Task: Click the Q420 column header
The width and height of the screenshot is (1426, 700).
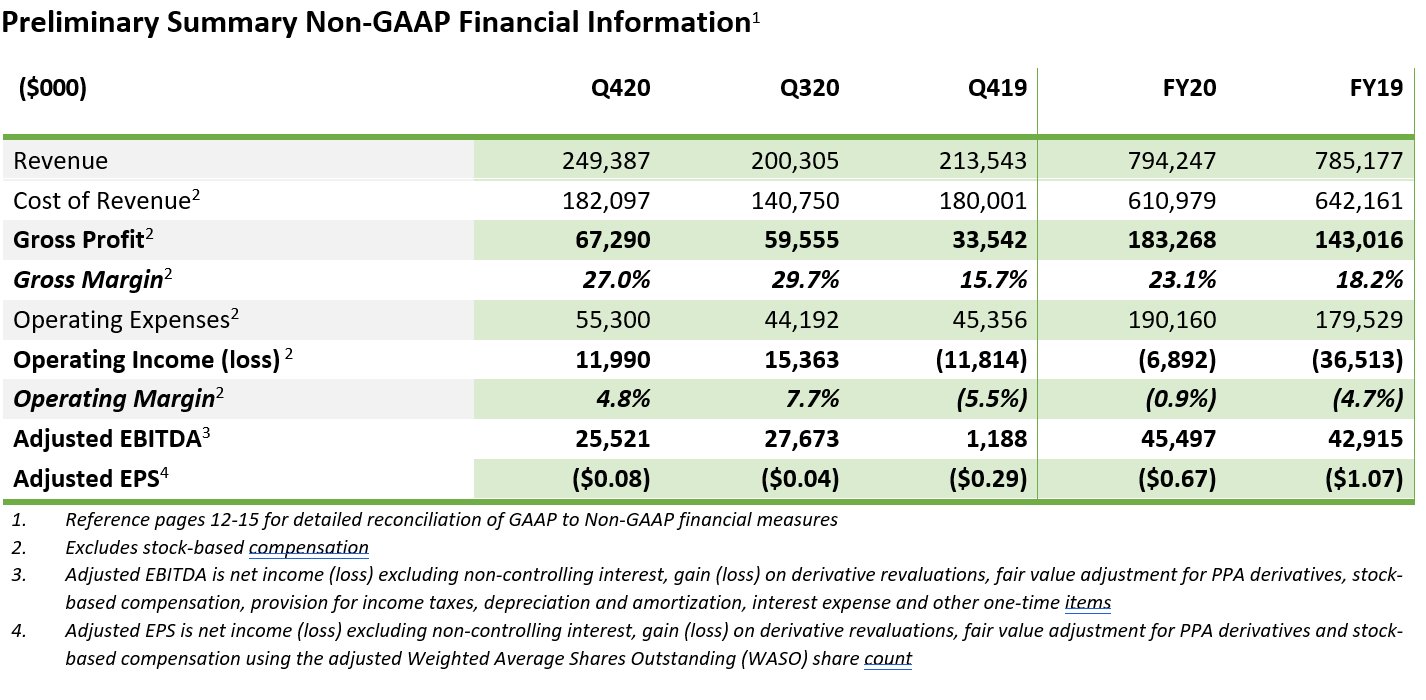Action: 619,88
